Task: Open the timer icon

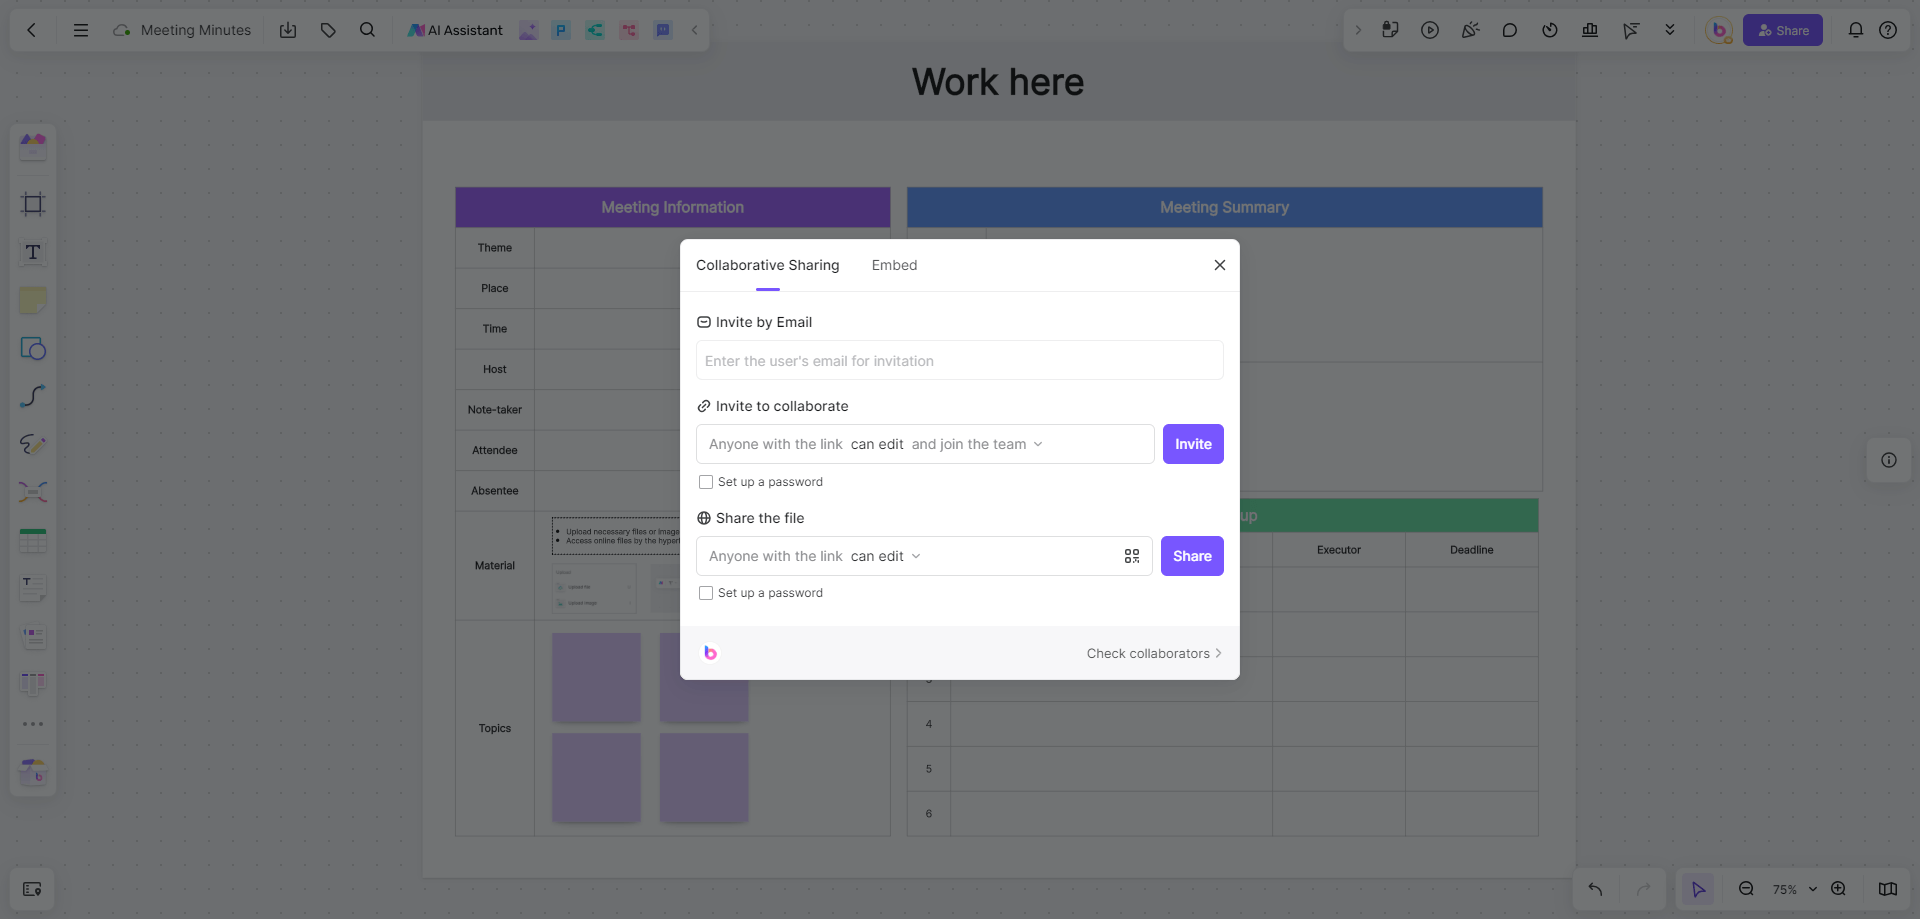Action: click(1550, 30)
